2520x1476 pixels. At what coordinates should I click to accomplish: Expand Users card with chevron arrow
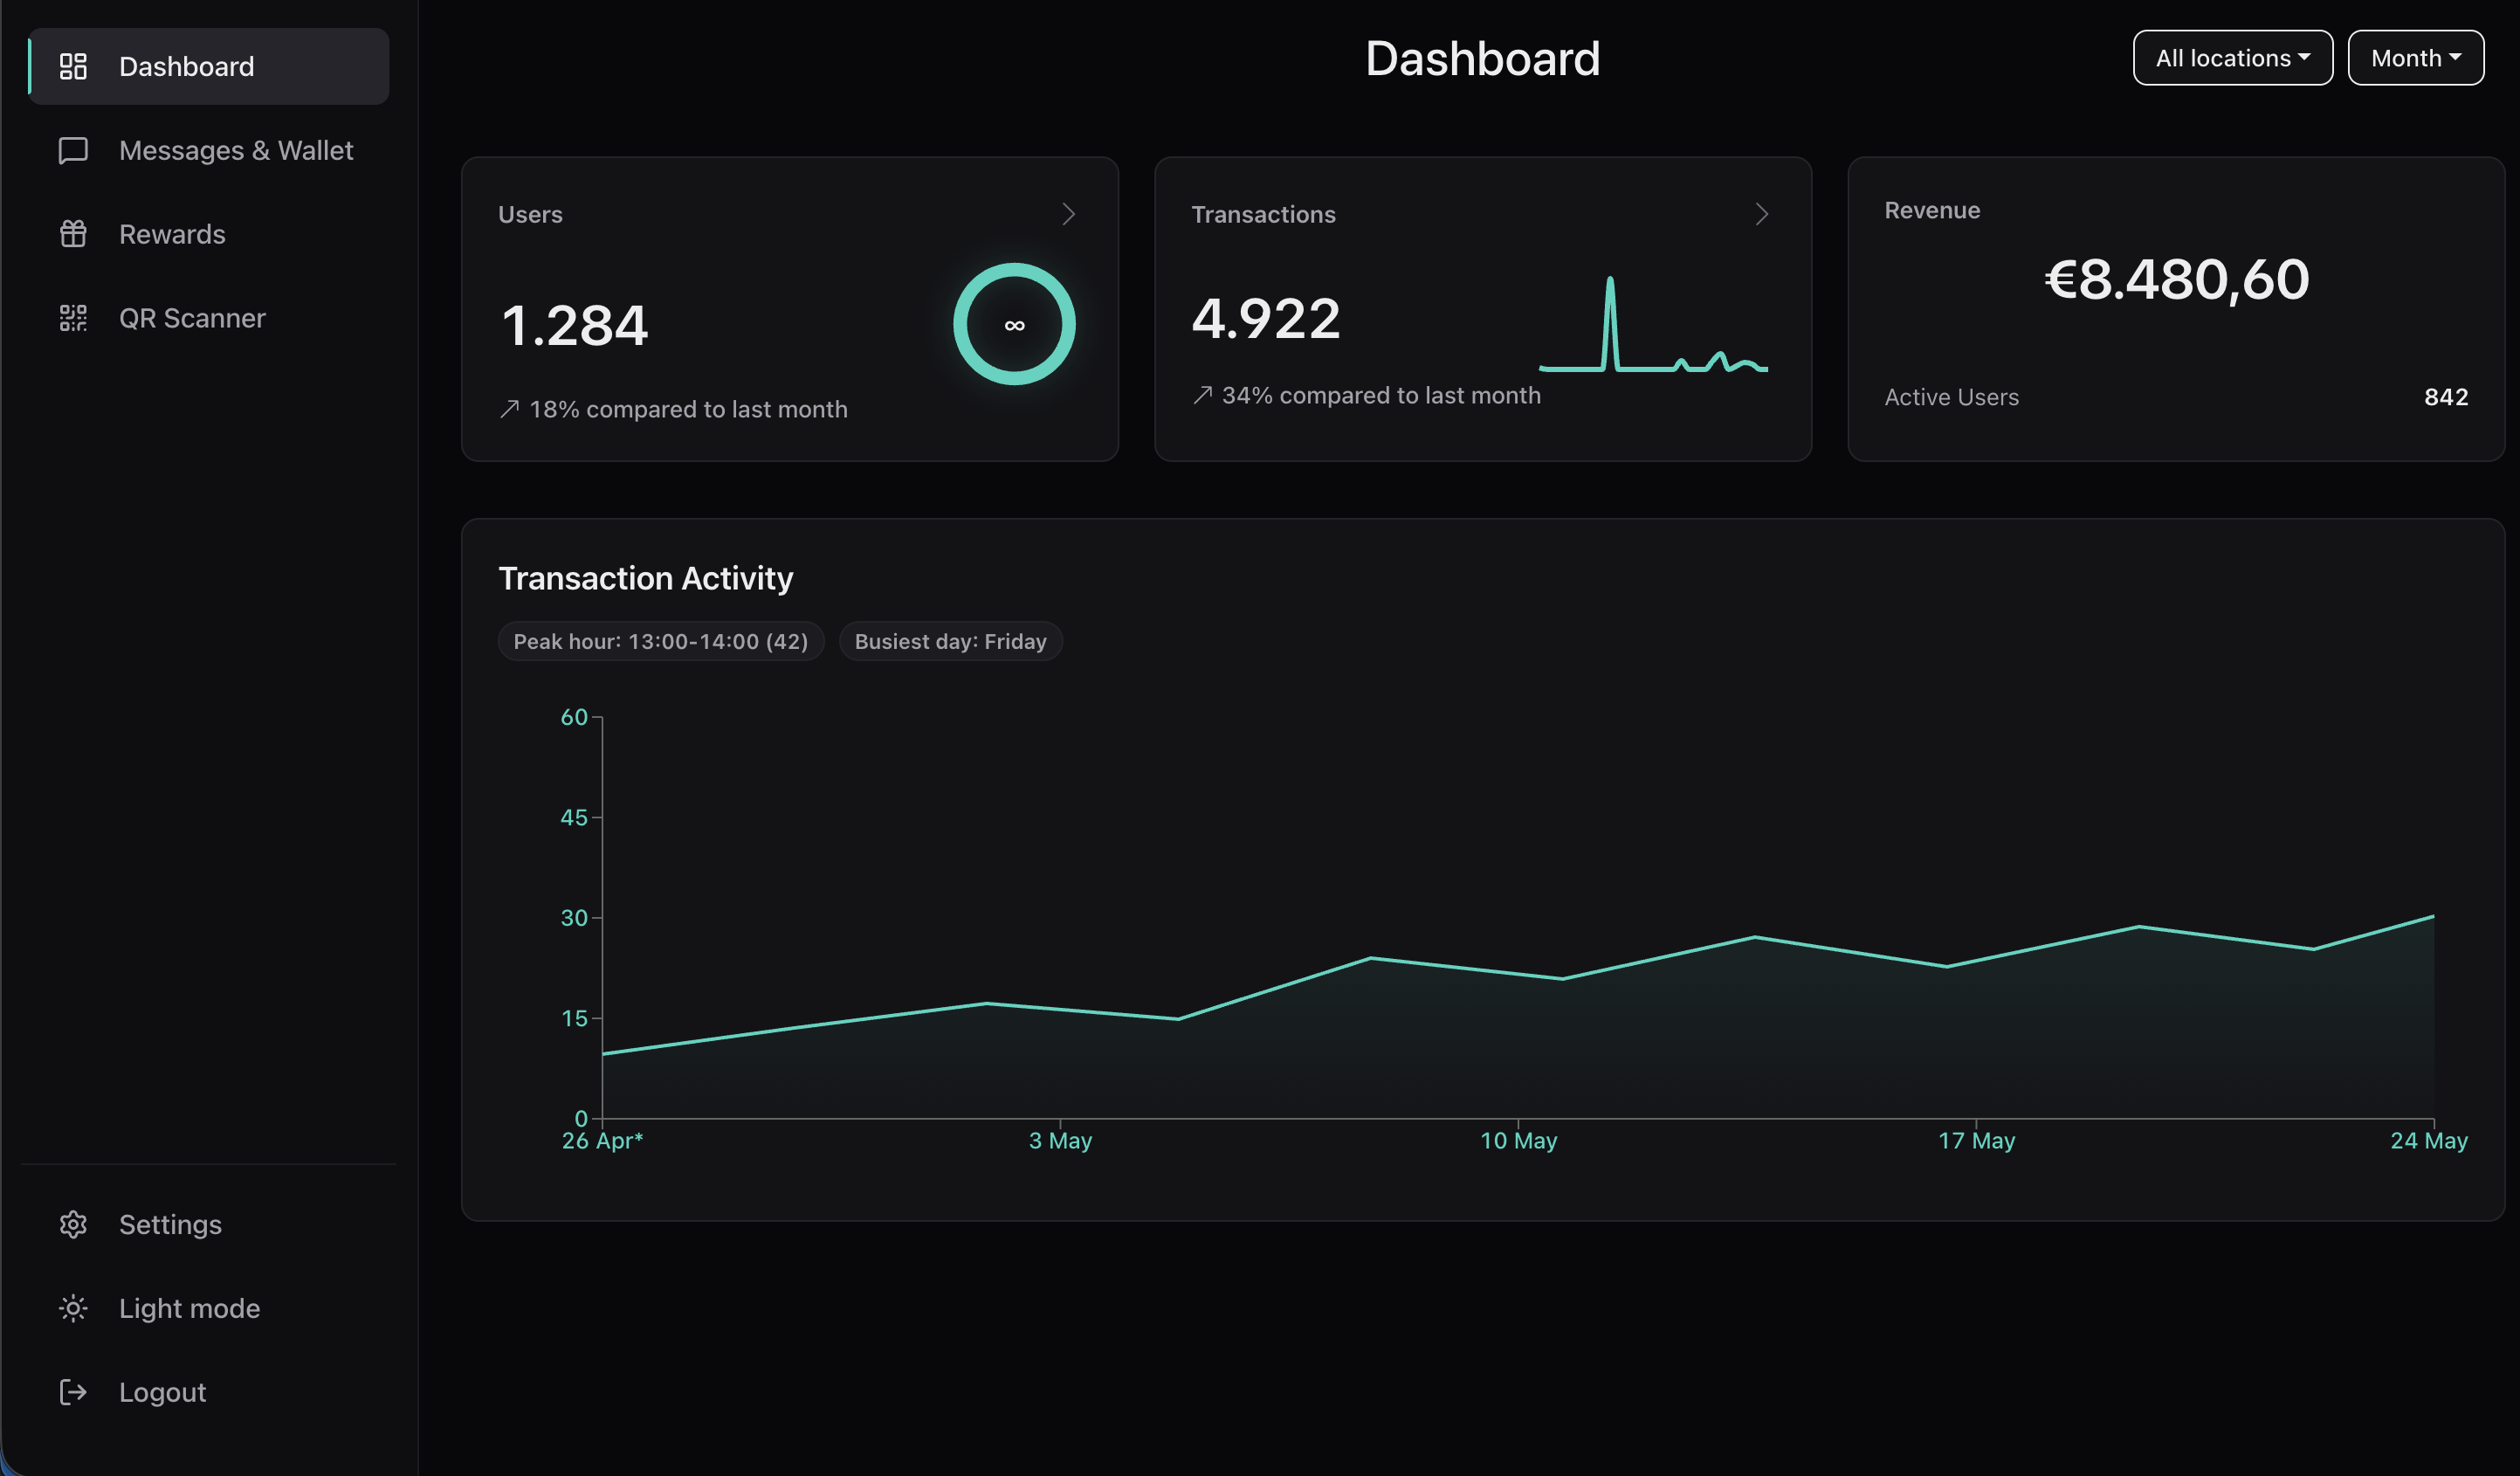point(1068,214)
